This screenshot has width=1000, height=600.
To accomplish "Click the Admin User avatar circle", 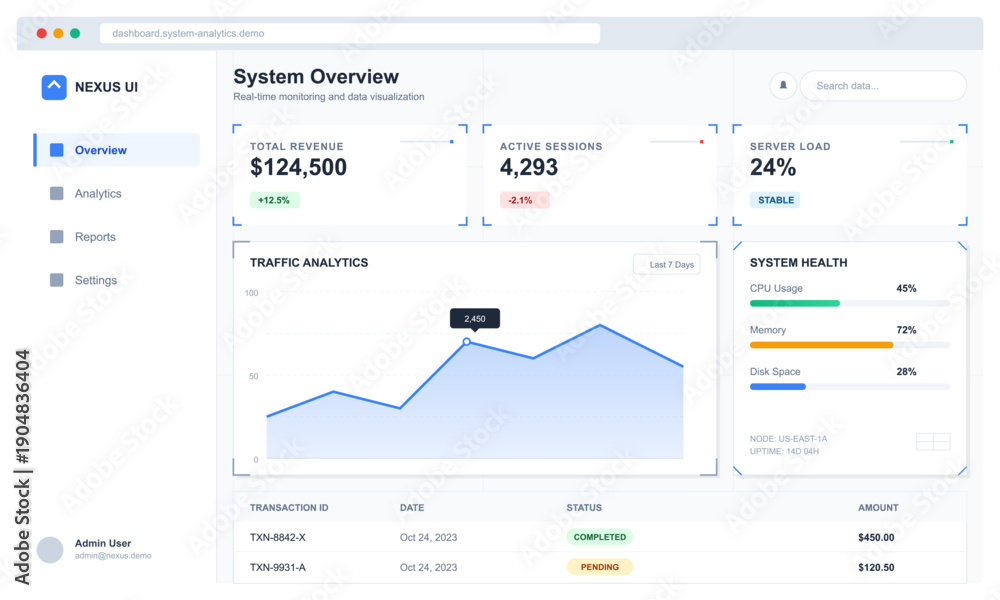I will point(50,550).
